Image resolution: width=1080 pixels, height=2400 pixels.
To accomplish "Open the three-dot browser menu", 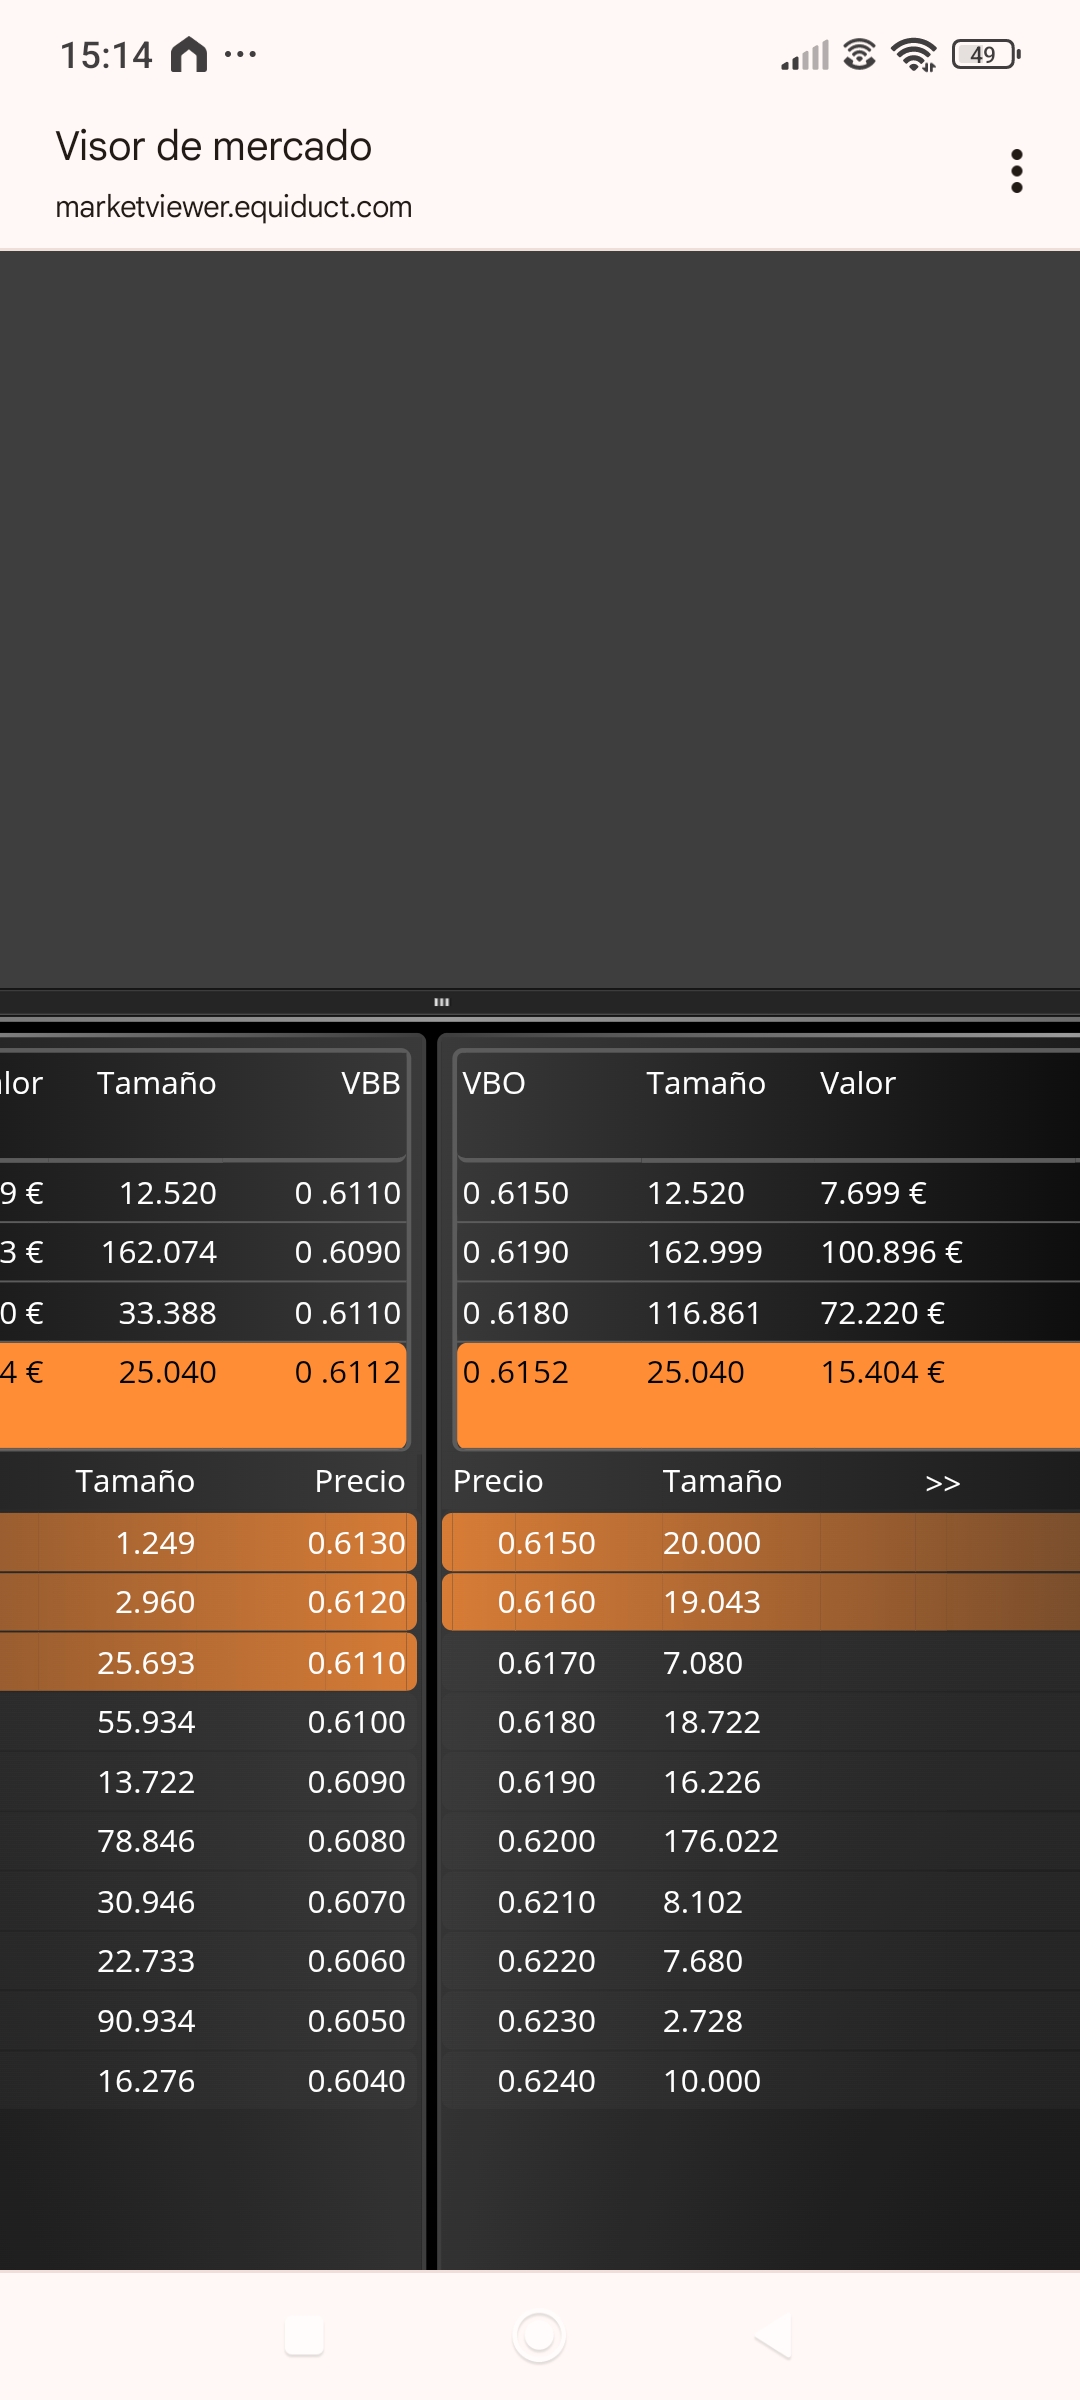I will click(x=1017, y=171).
